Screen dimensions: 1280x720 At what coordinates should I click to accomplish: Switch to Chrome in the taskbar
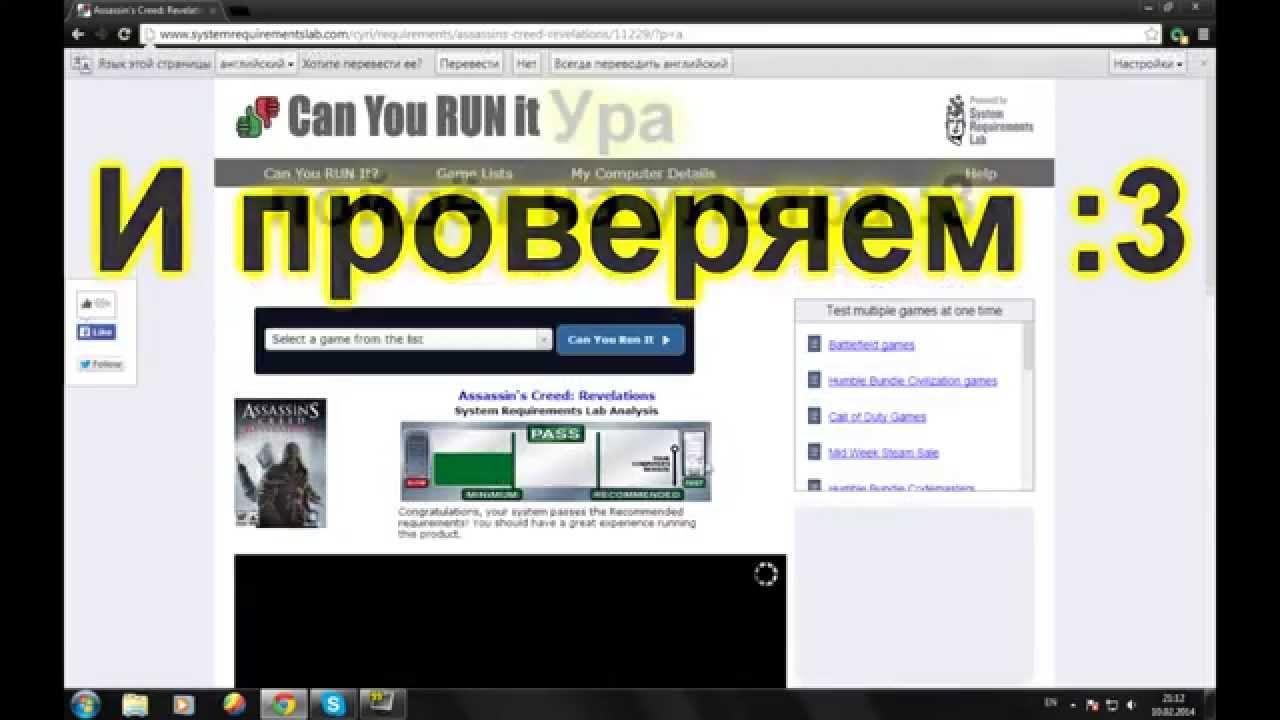click(283, 704)
